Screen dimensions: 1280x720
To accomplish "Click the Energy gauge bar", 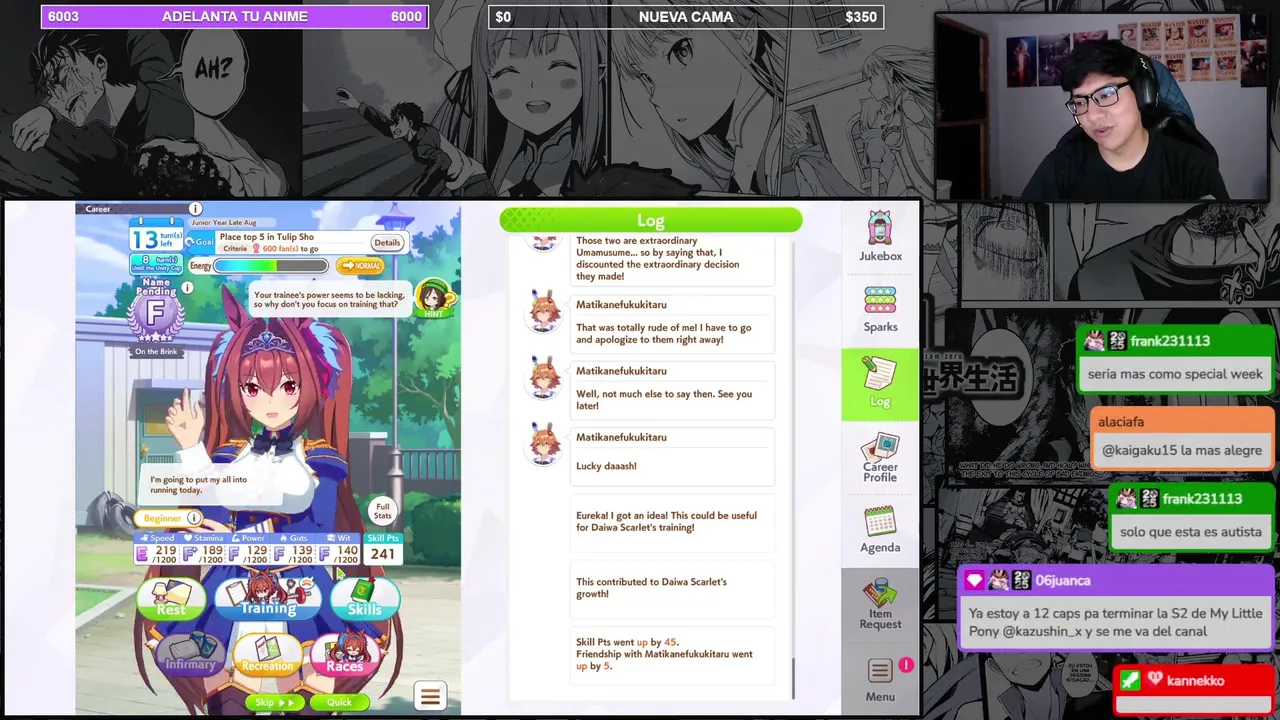I will pos(270,266).
